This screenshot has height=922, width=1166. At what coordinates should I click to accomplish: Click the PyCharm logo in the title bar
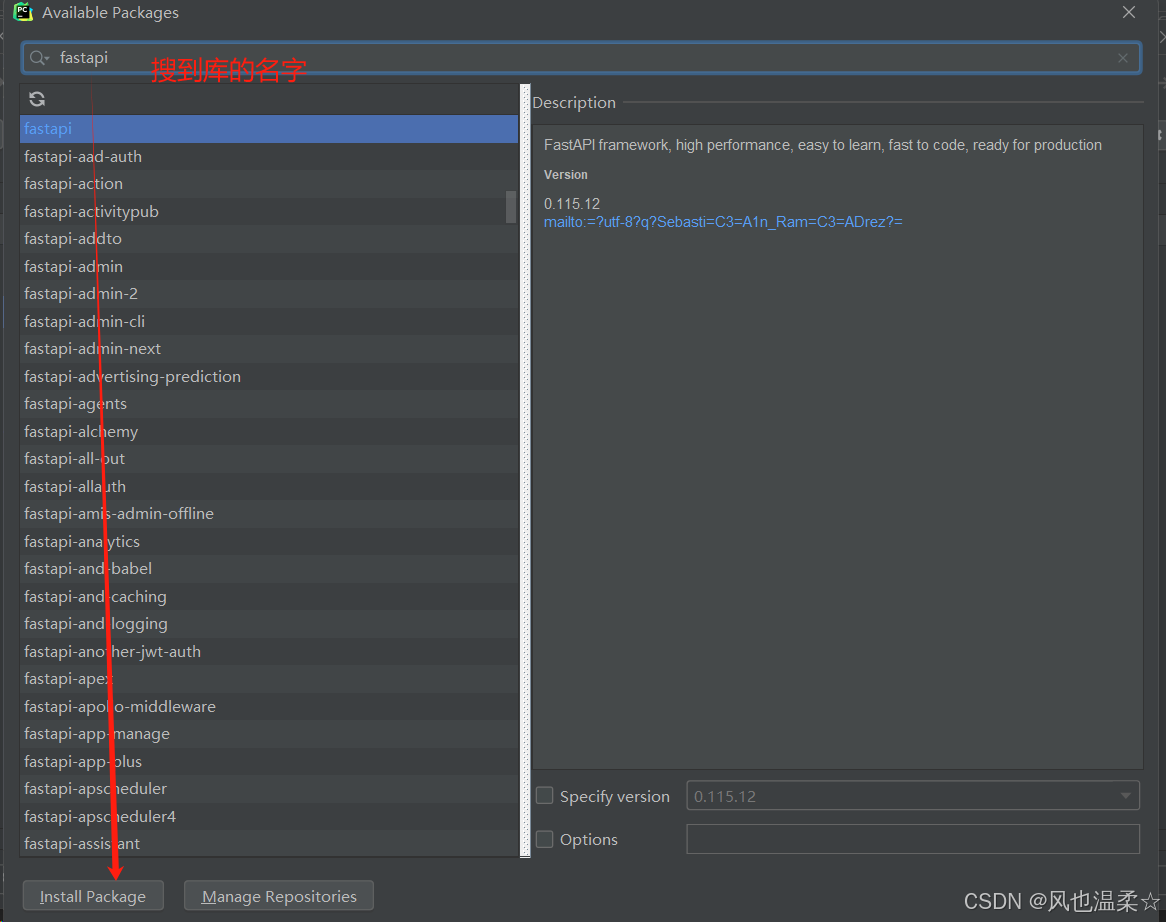(x=23, y=12)
